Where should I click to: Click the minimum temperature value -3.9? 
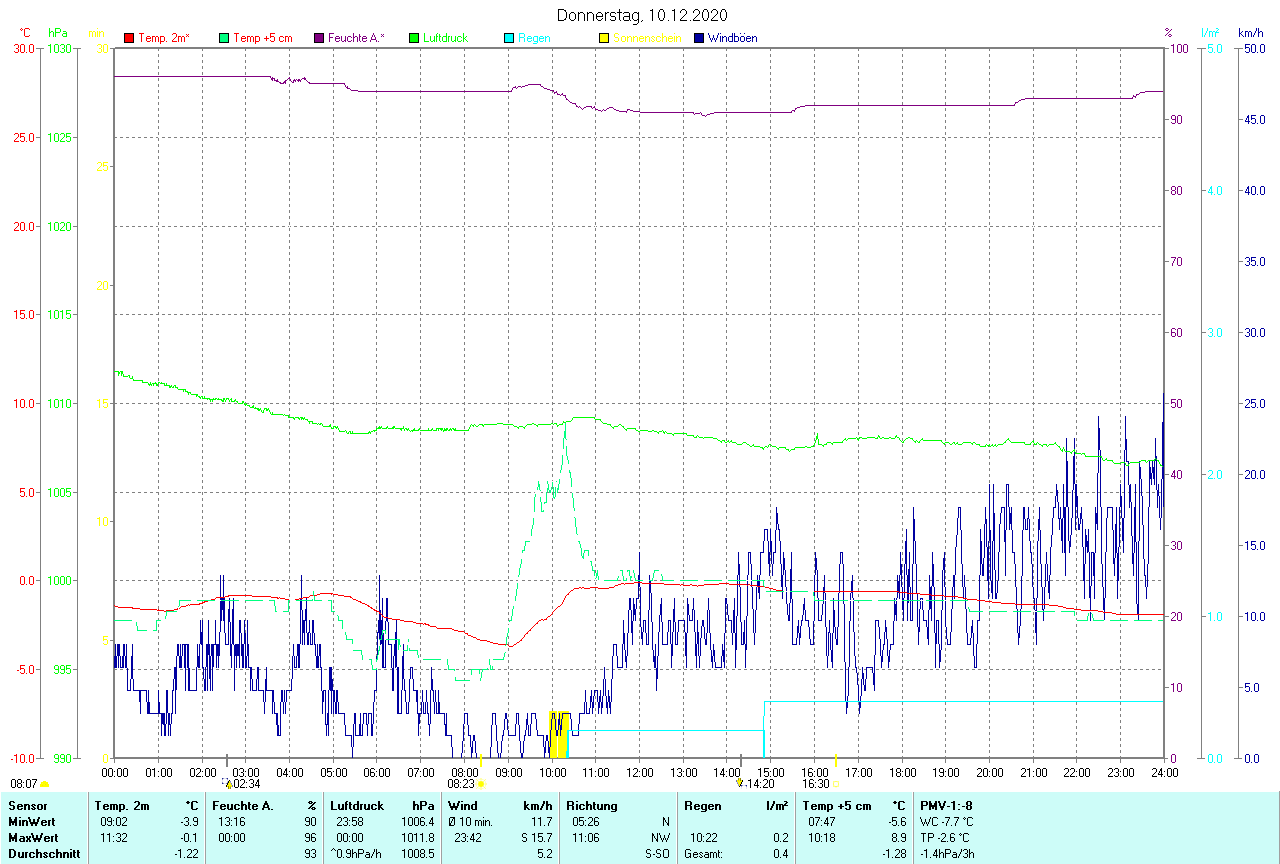(189, 822)
